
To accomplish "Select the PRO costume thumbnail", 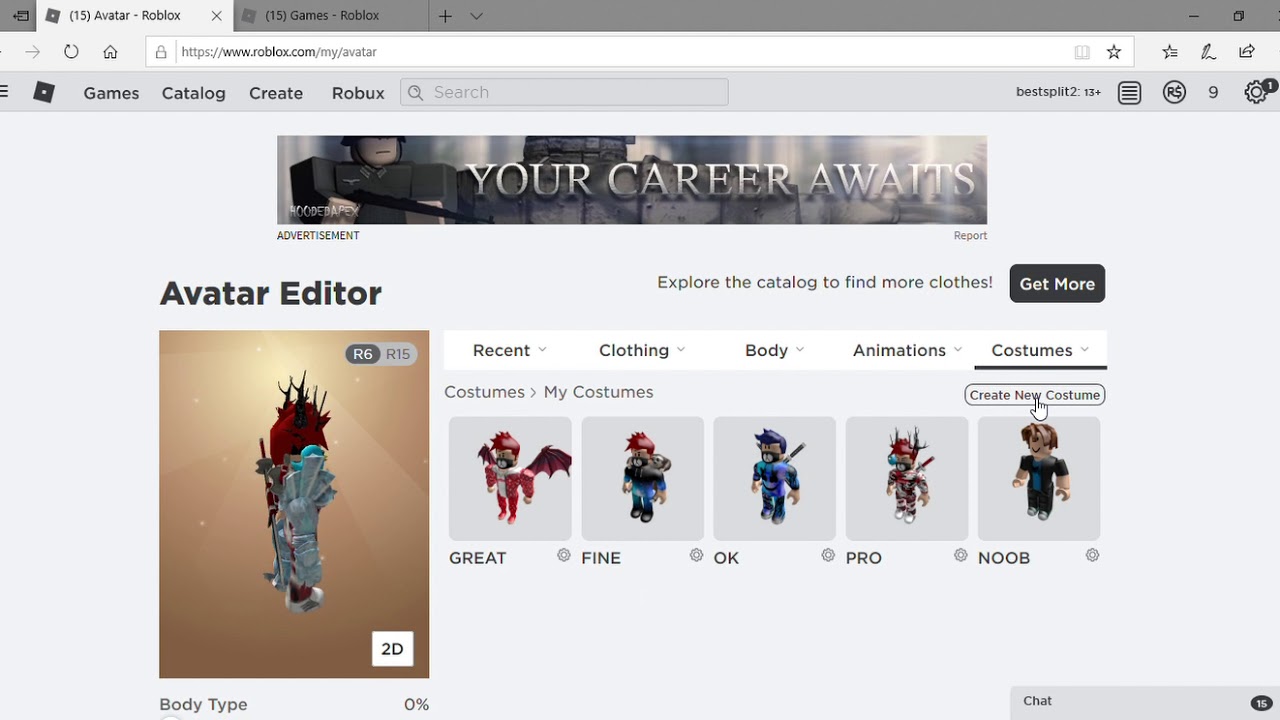I will pos(906,478).
